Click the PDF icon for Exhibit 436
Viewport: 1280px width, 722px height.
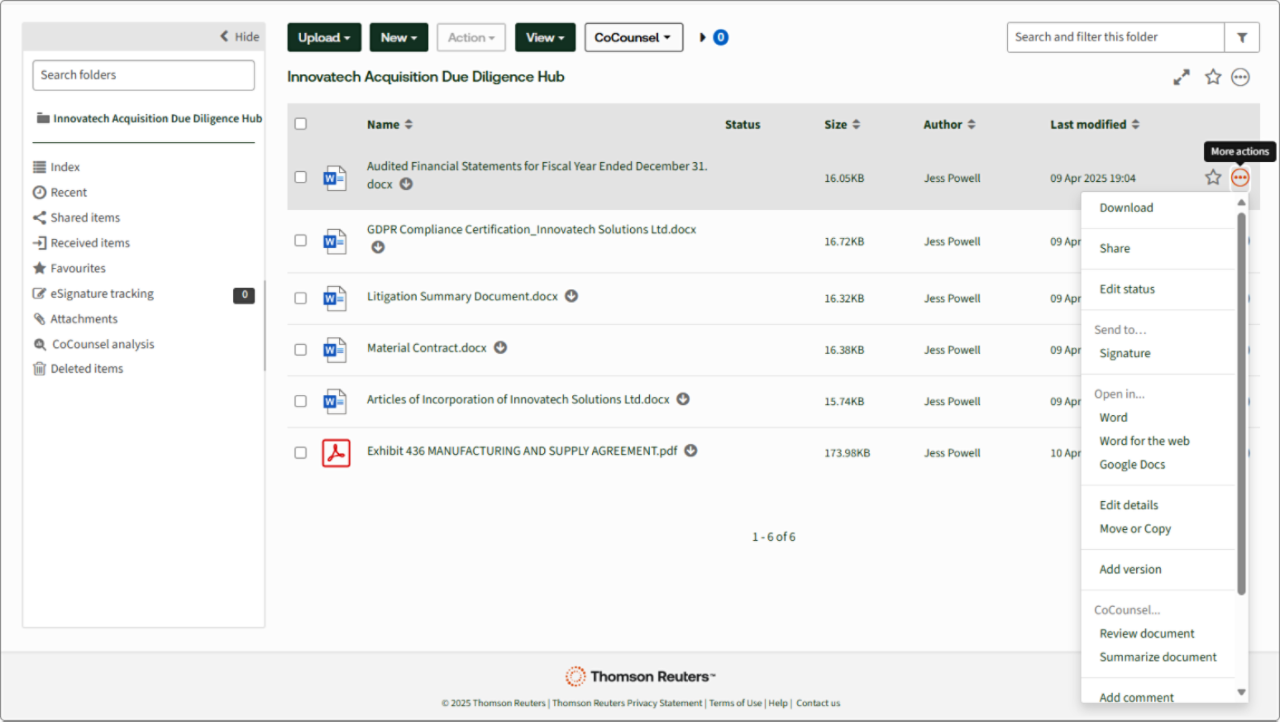point(336,453)
